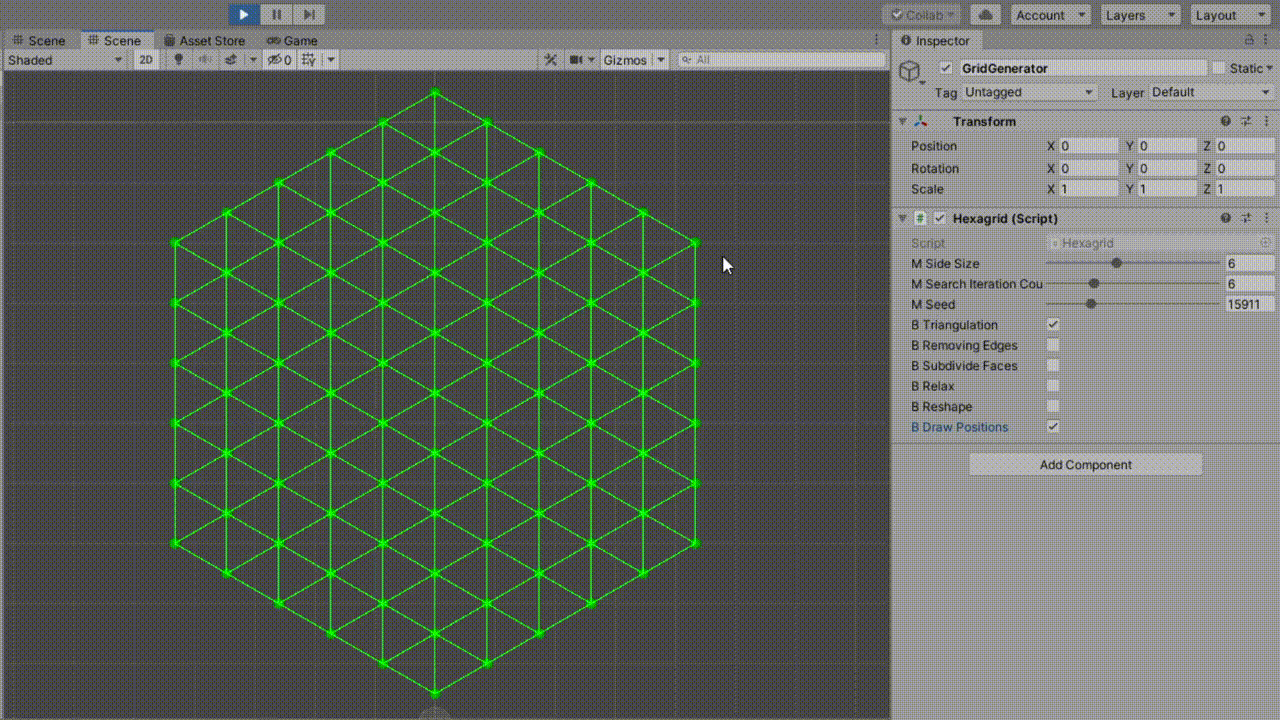The width and height of the screenshot is (1280, 720).
Task: Enable the B Relax checkbox
Action: coord(1053,386)
